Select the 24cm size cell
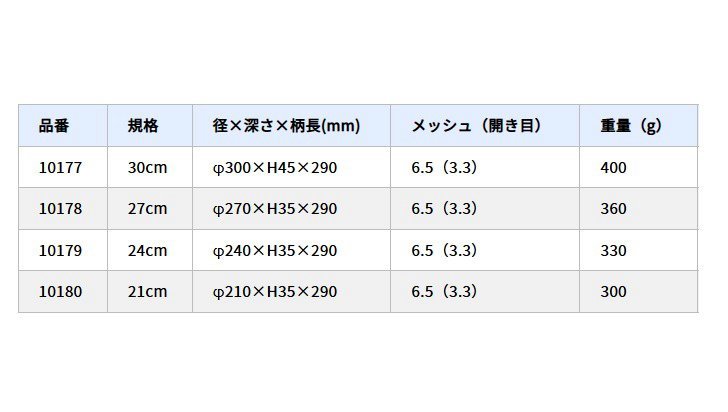This screenshot has height=412, width=728. pyautogui.click(x=148, y=251)
